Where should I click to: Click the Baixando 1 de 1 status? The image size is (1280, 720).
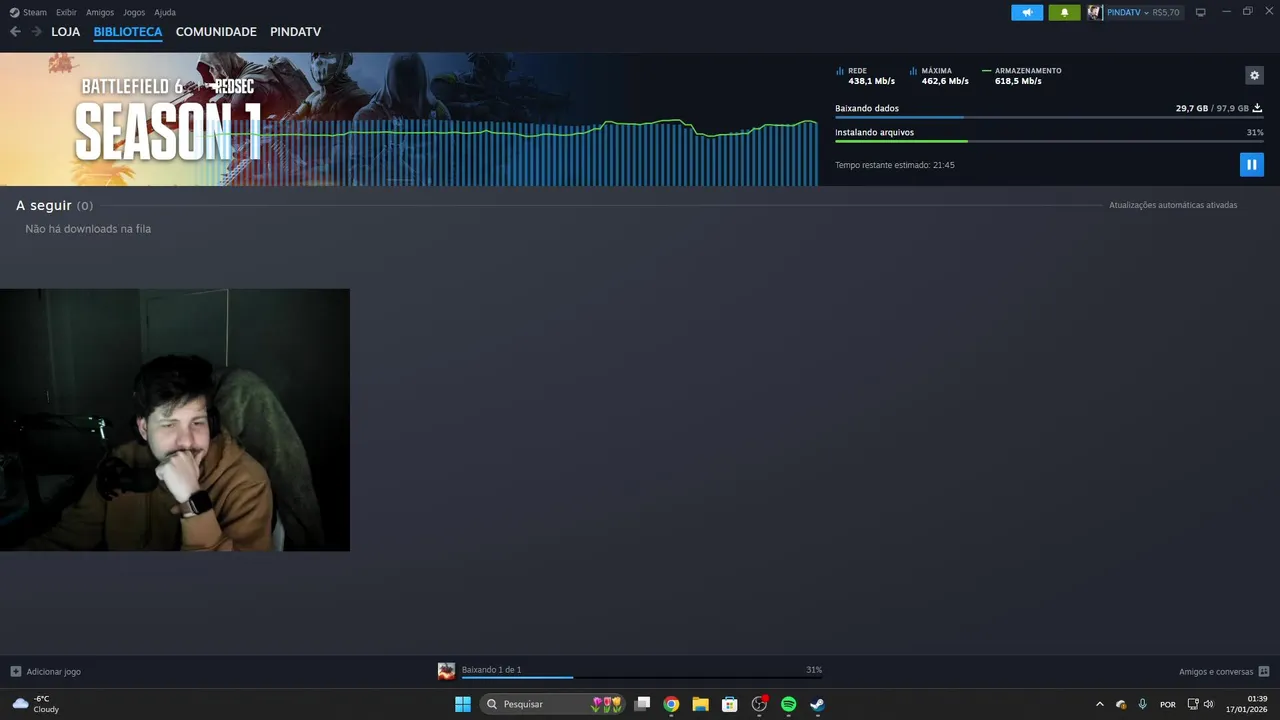[x=491, y=670]
